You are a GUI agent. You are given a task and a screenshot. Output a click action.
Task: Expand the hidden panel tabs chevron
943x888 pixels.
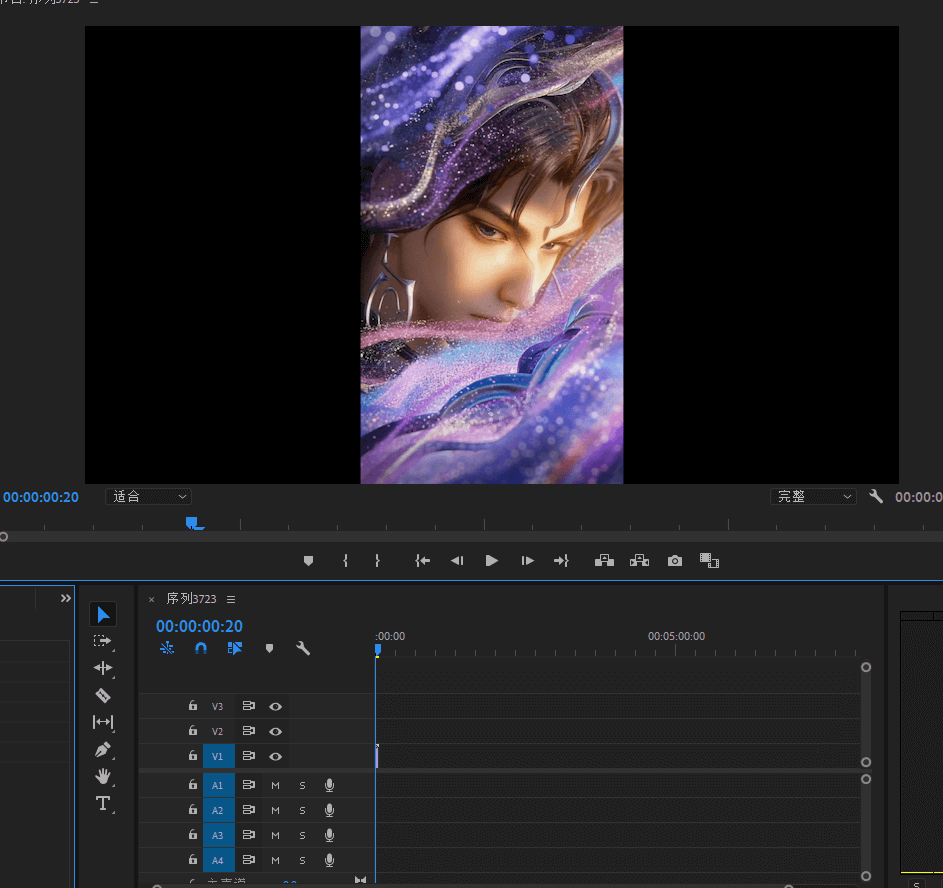click(x=66, y=598)
